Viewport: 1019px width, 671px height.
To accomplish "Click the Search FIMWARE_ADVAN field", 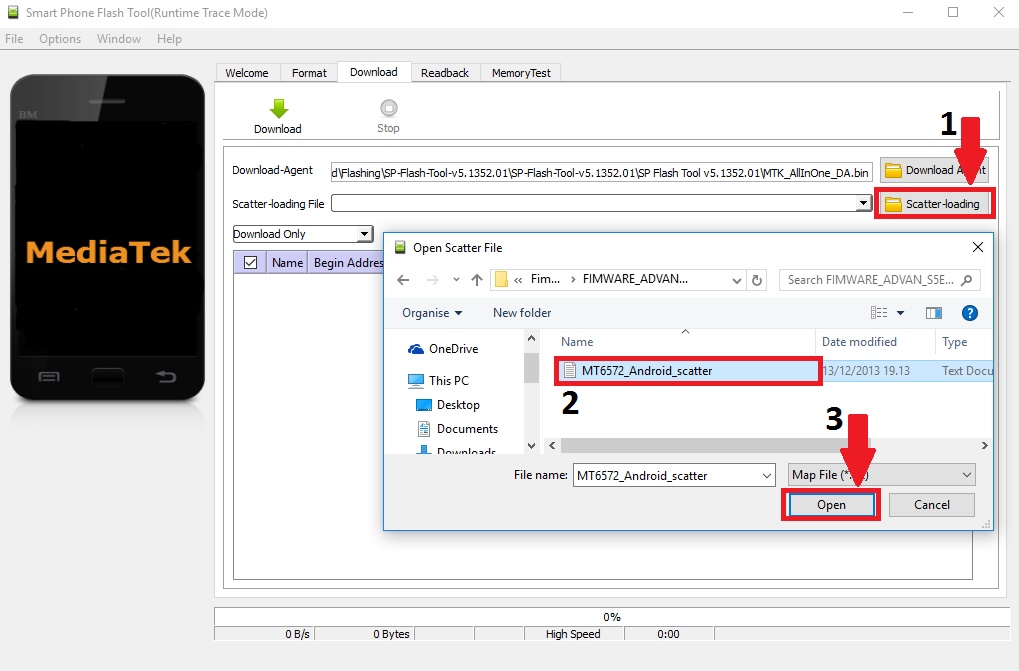I will pos(879,280).
